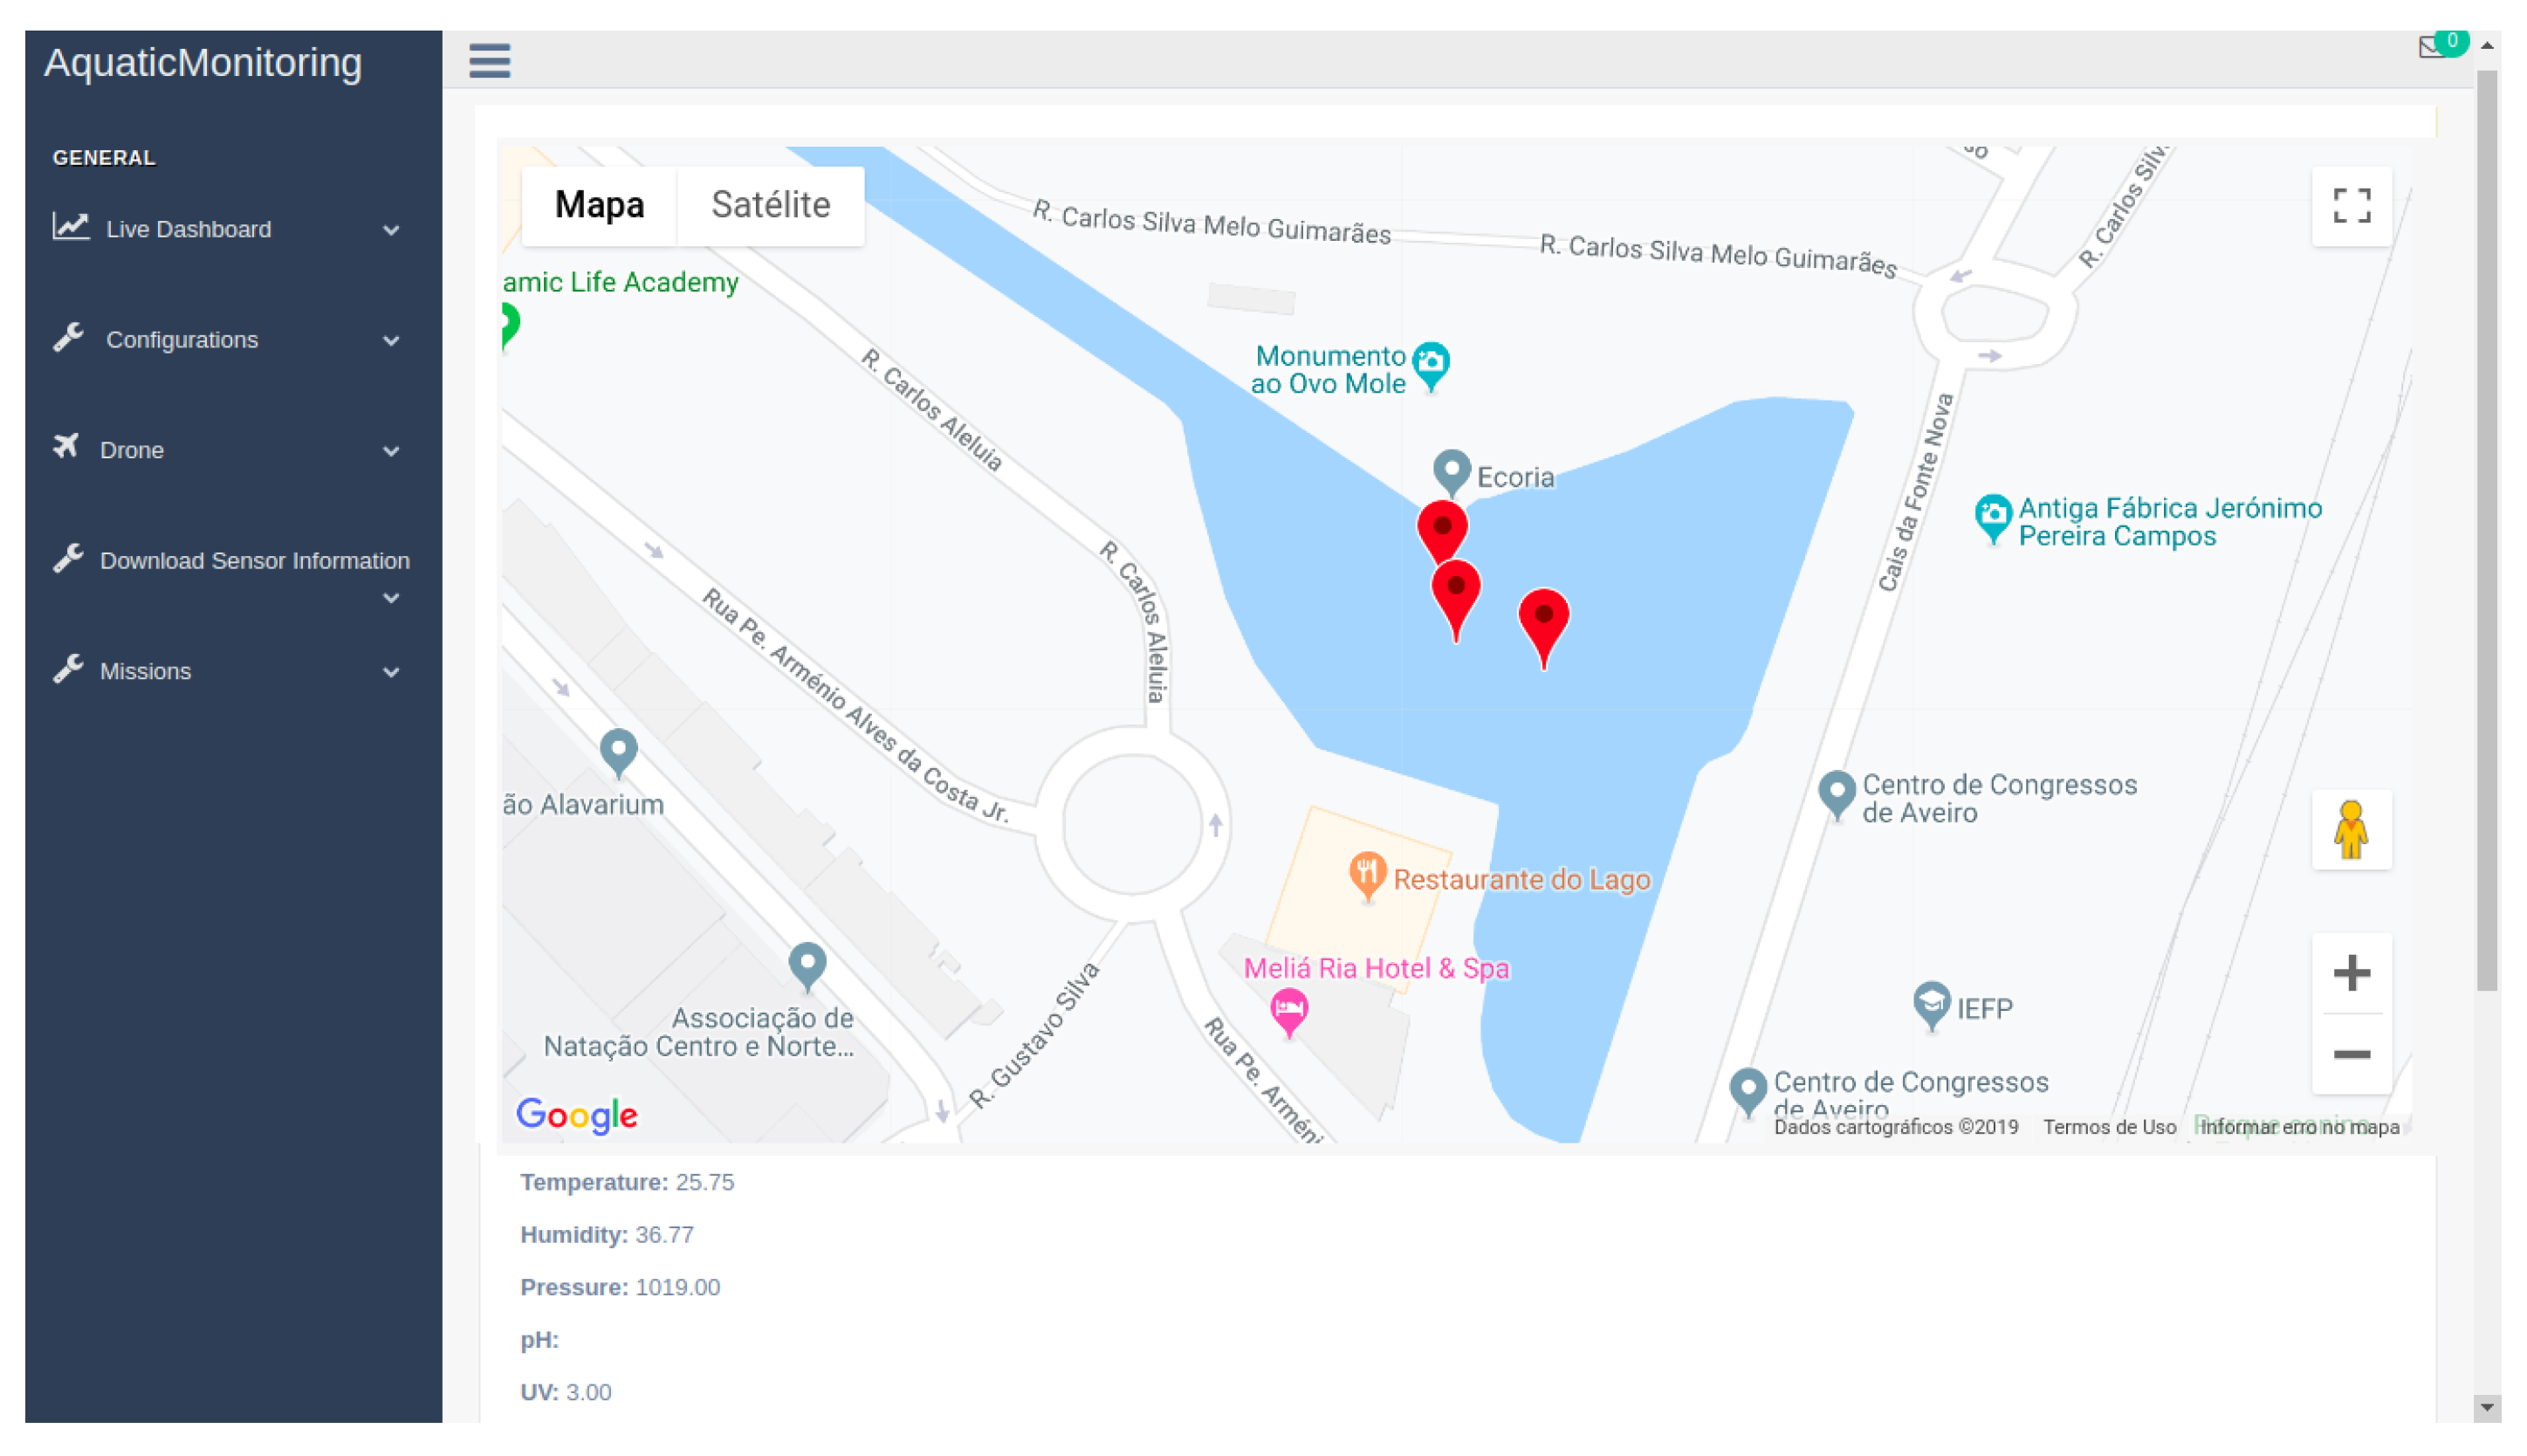Select the Restaurante do Lago marker
This screenshot has height=1456, width=2527.
(1367, 874)
